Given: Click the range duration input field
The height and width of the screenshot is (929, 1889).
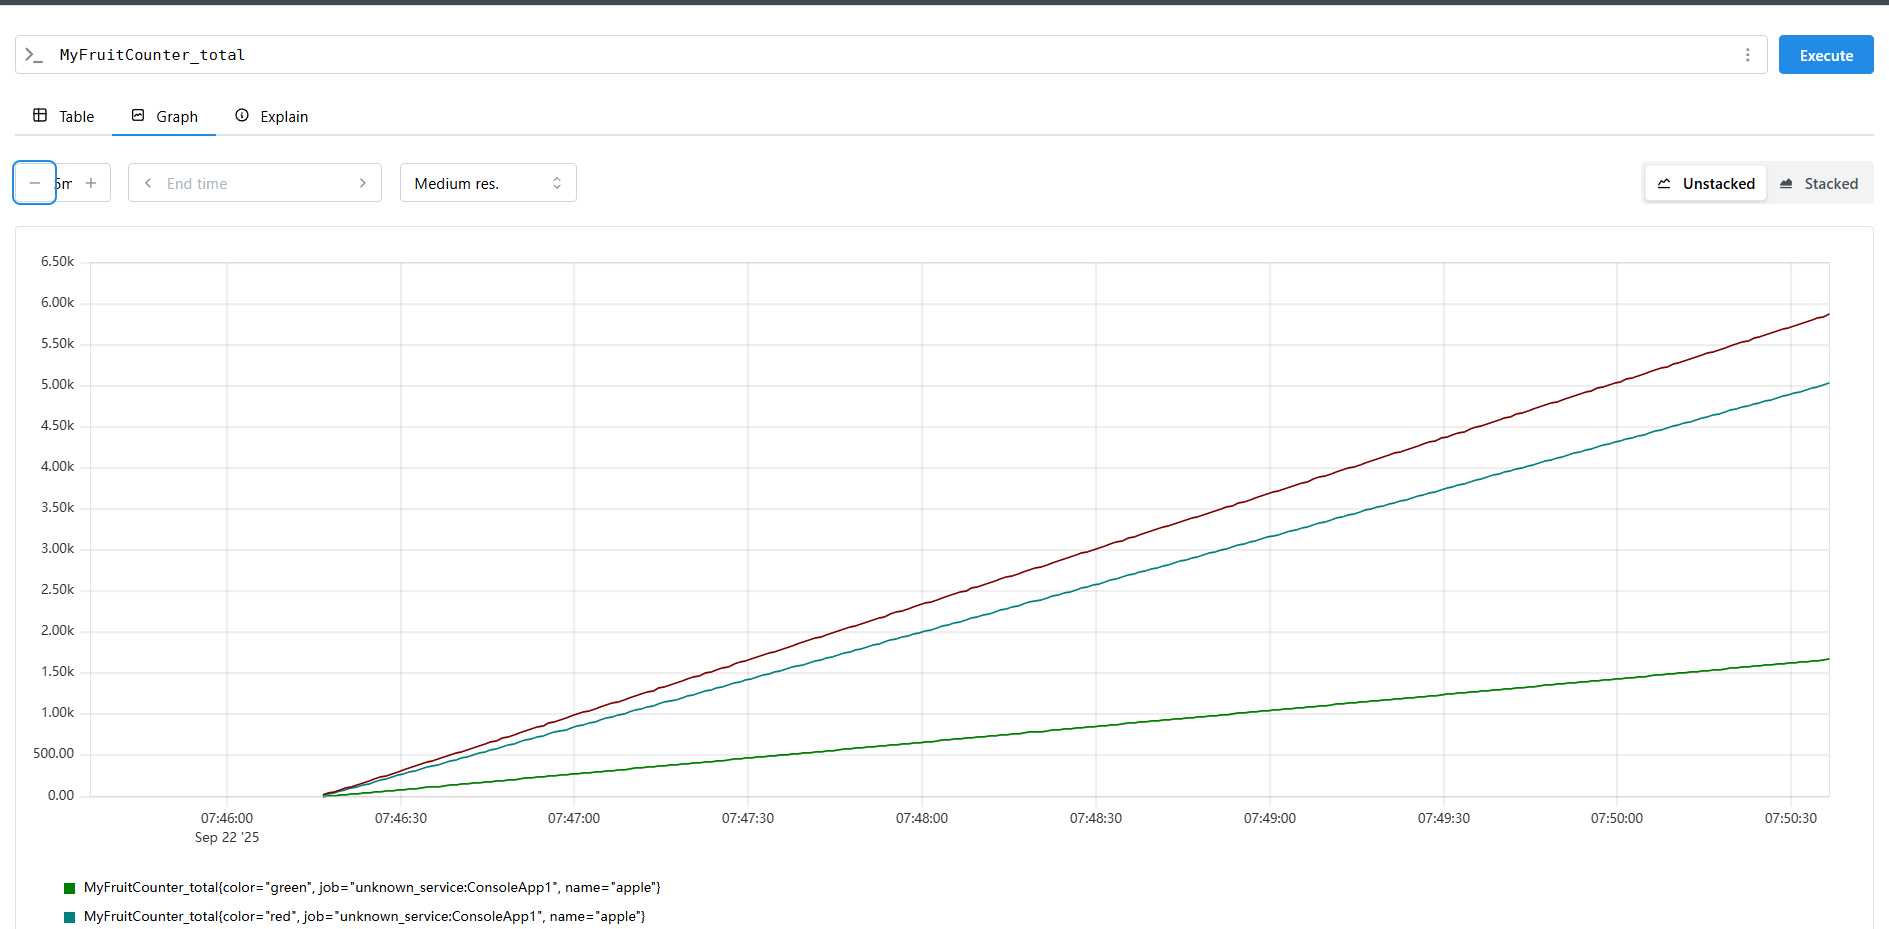Looking at the screenshot, I should pos(64,183).
